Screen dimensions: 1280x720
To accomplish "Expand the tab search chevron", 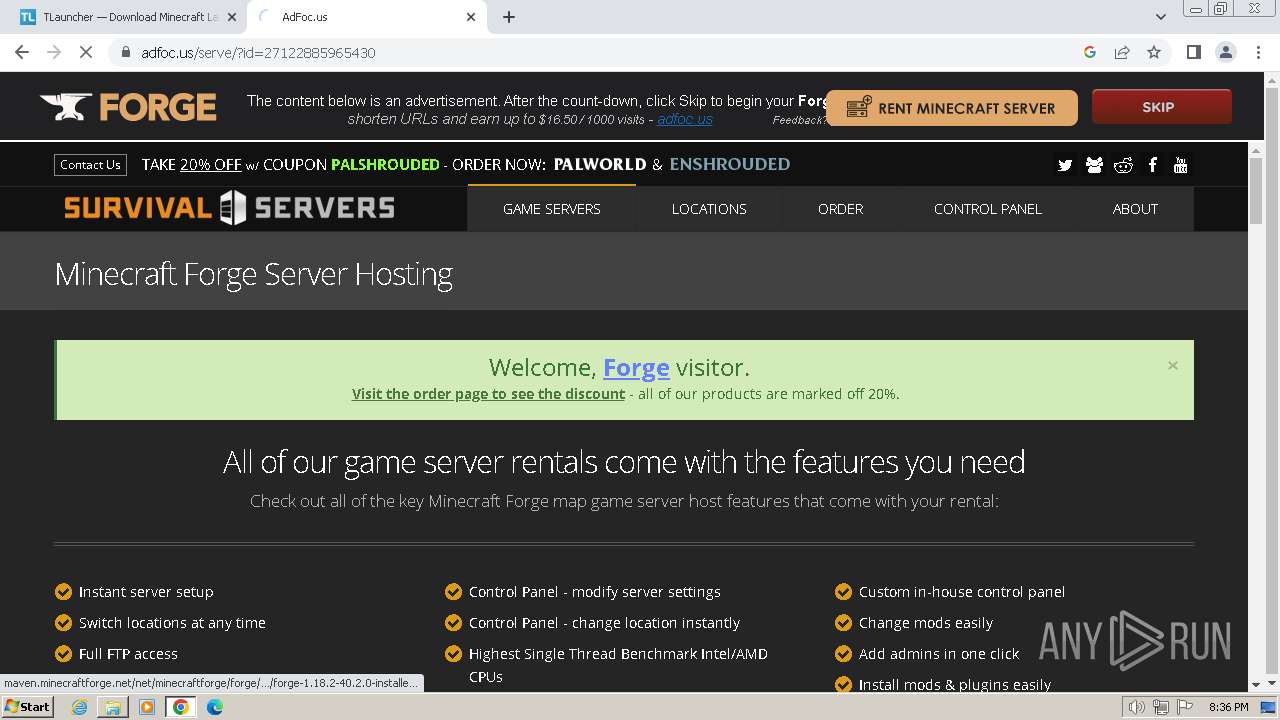I will click(1160, 17).
